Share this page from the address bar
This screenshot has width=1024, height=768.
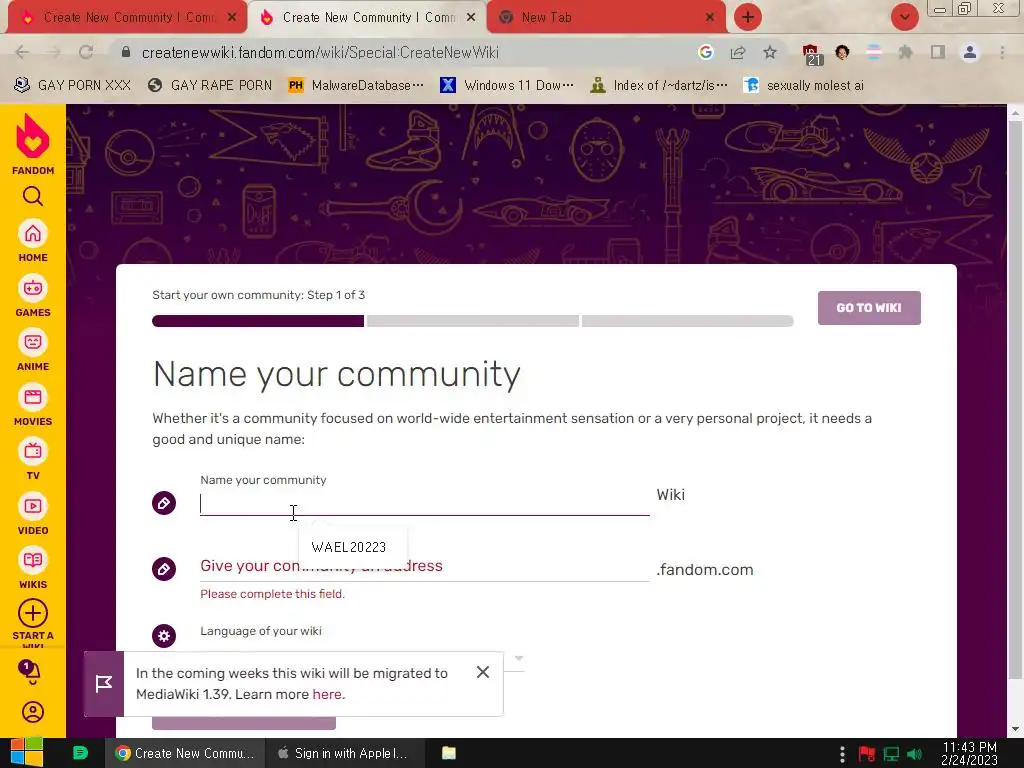[x=738, y=52]
